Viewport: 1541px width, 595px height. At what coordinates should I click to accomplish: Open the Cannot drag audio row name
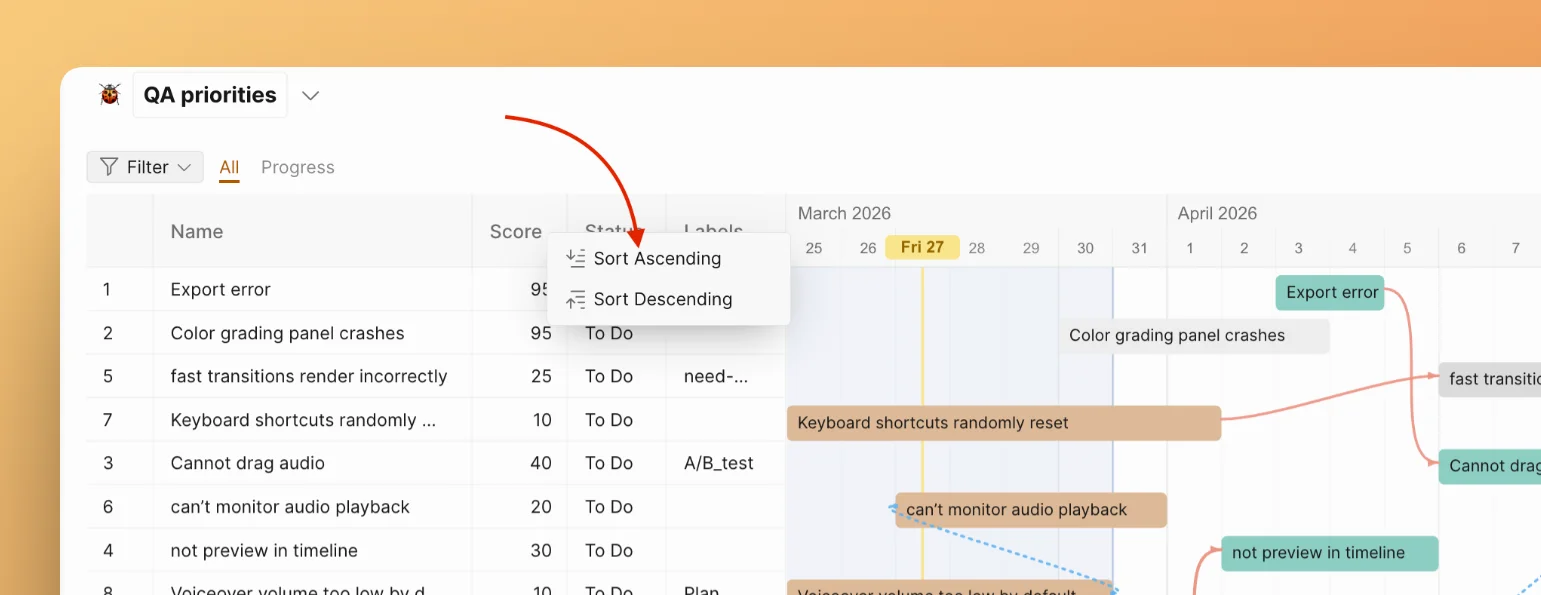point(247,463)
